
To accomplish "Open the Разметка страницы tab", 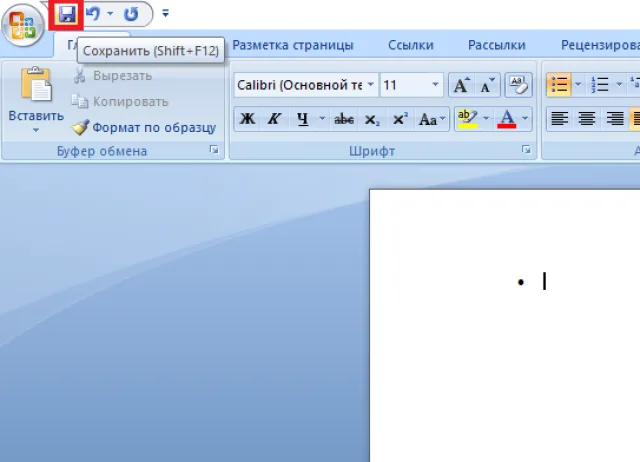I will [293, 45].
